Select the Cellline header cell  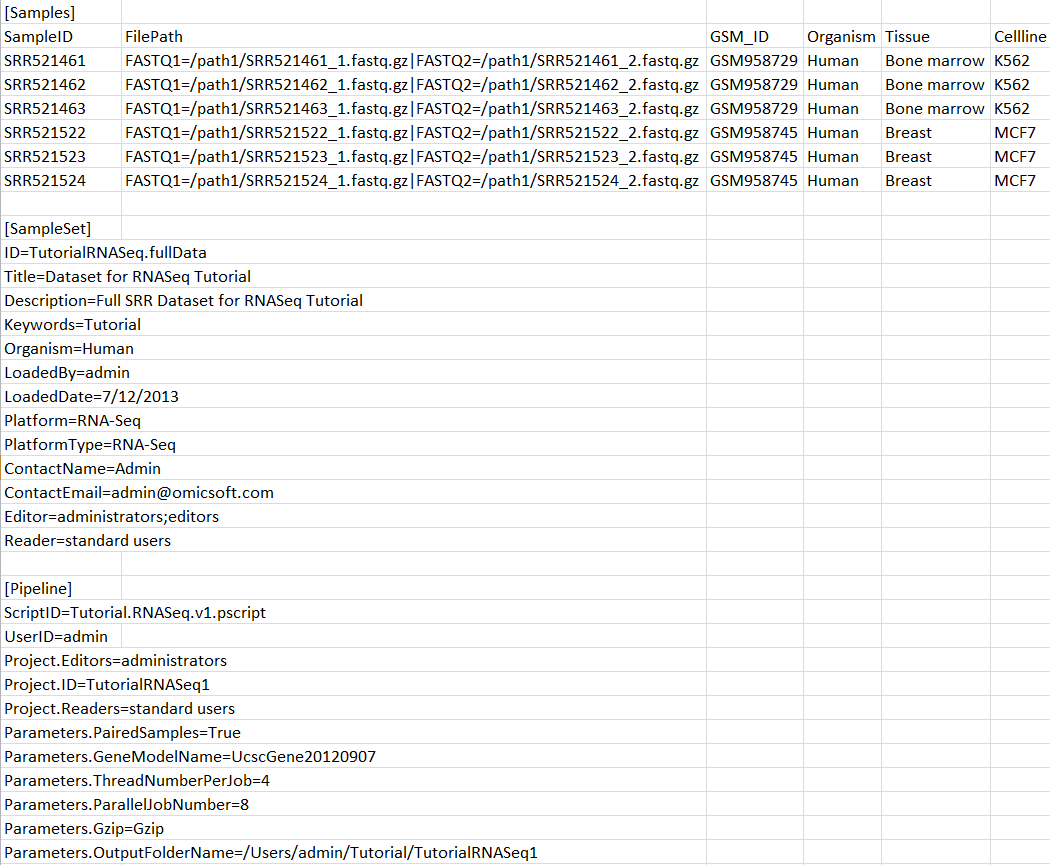tap(1020, 36)
